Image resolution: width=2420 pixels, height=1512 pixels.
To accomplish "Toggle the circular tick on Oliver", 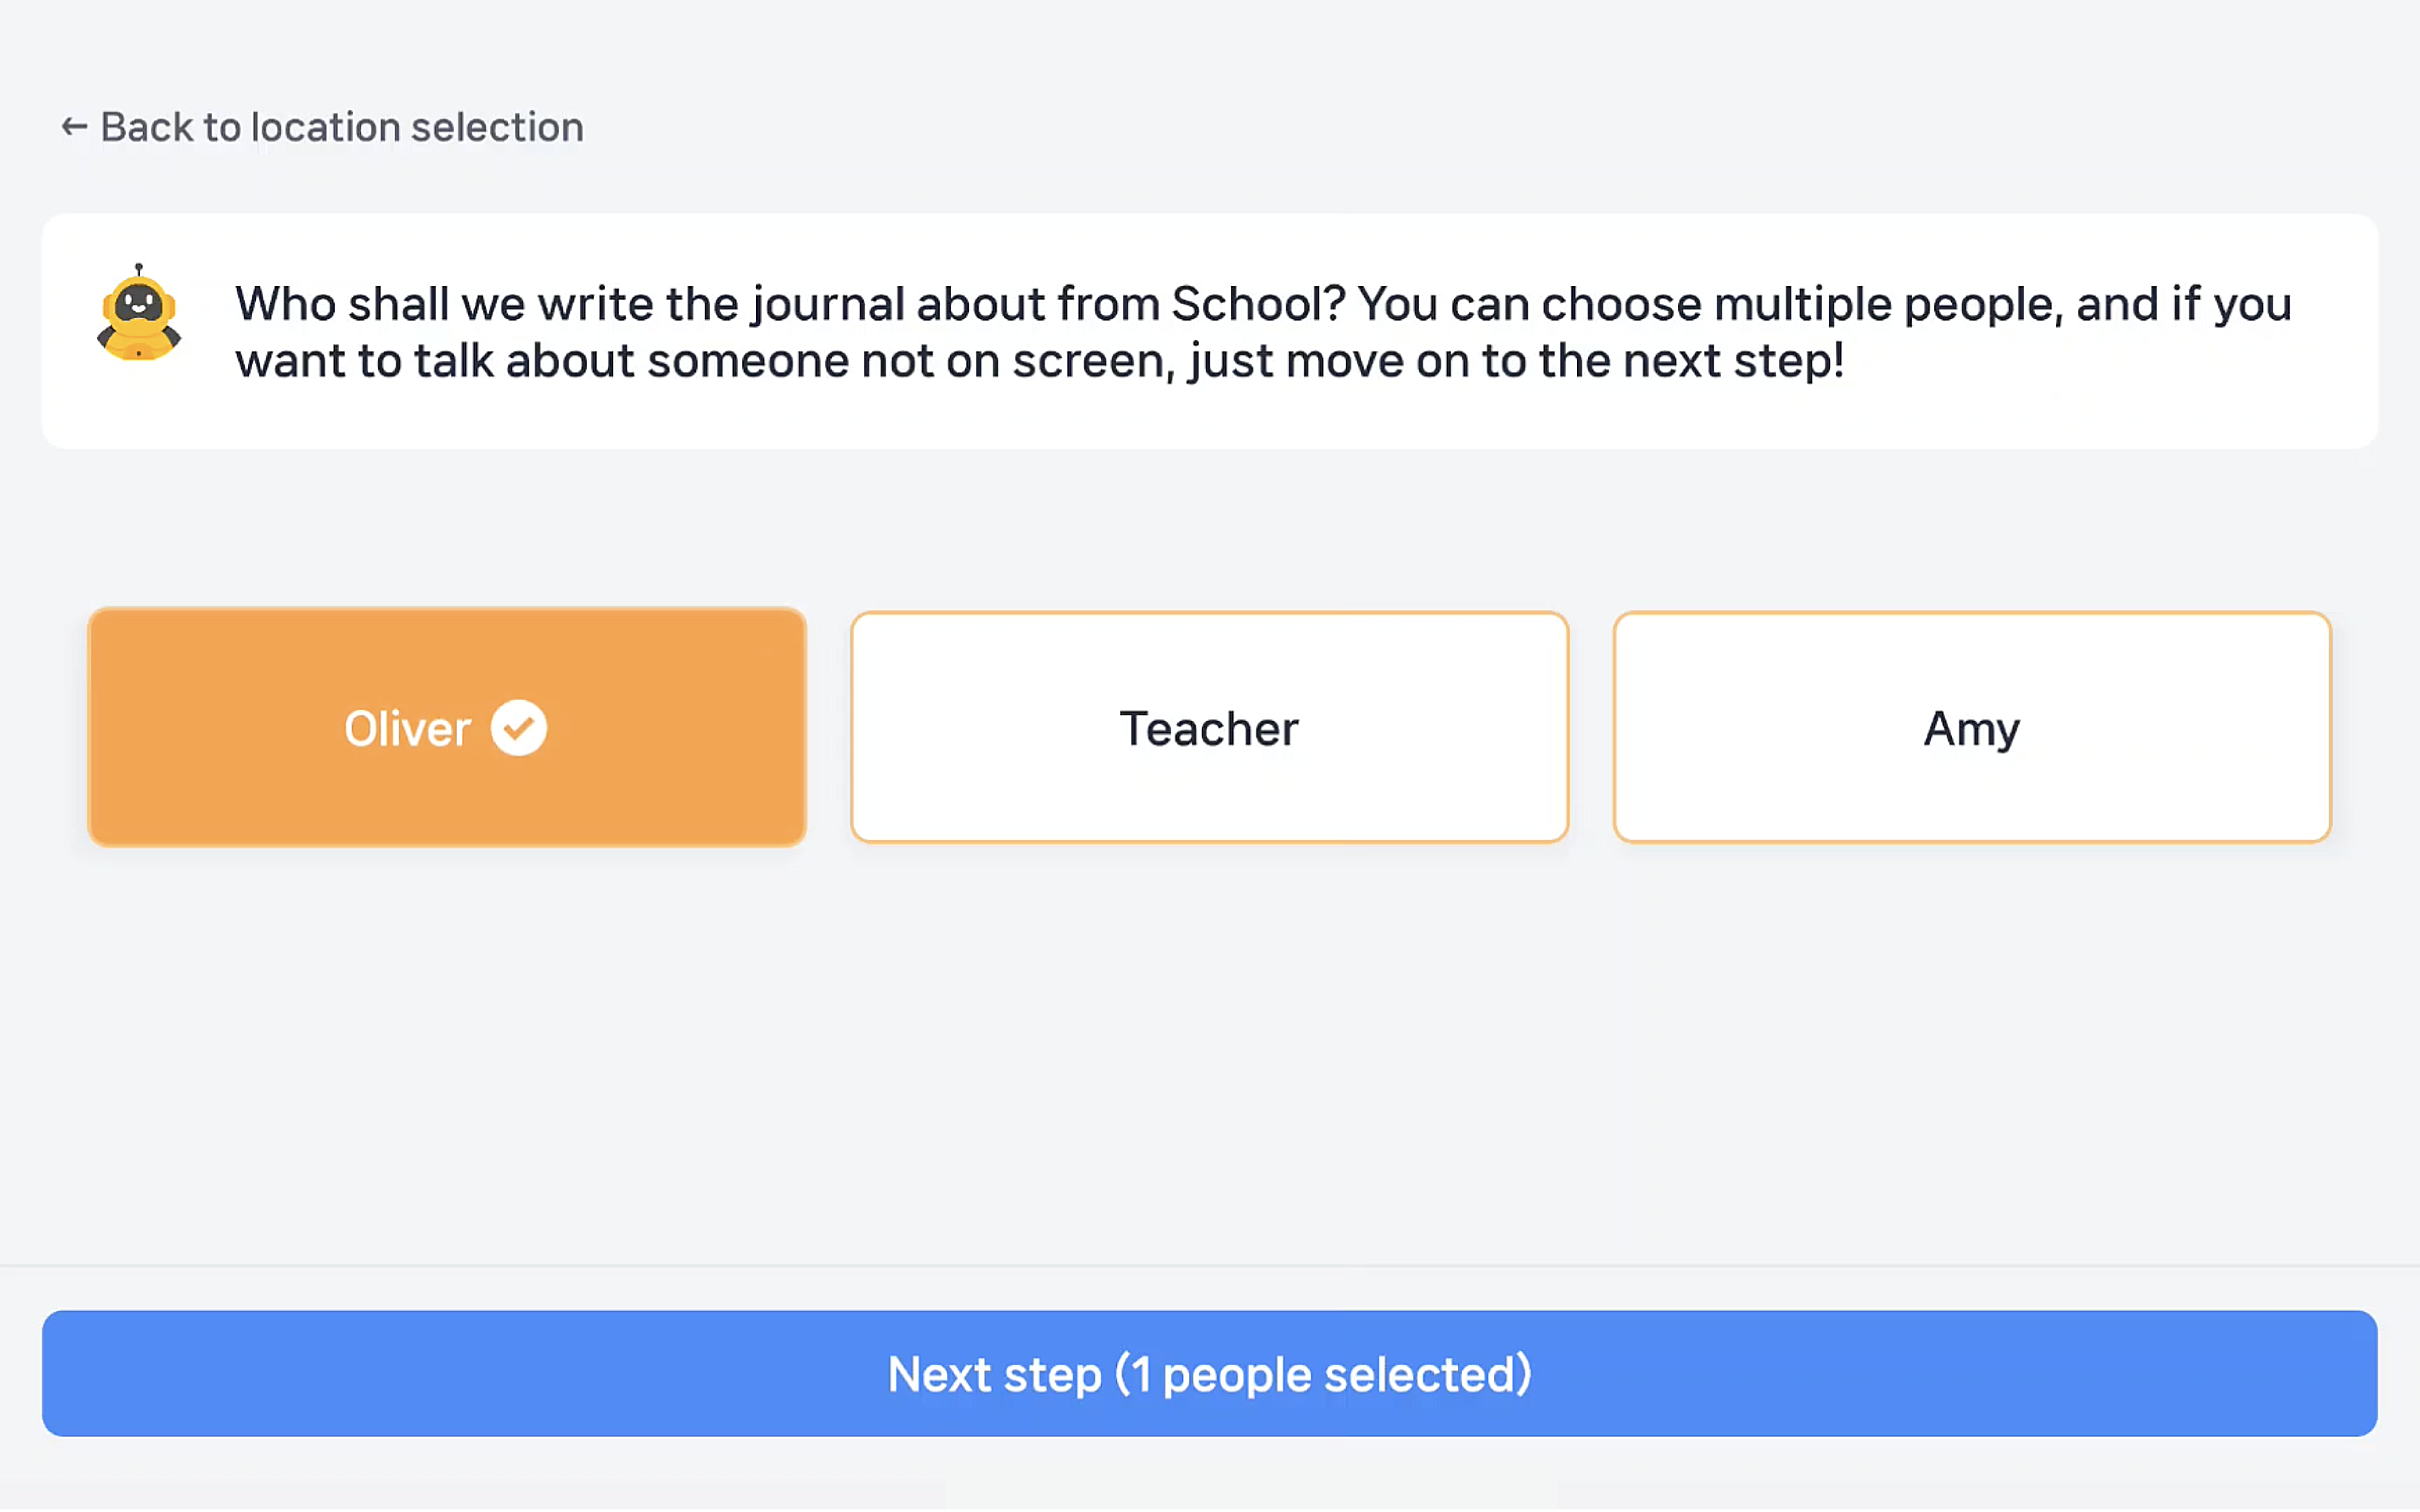I will [x=518, y=728].
